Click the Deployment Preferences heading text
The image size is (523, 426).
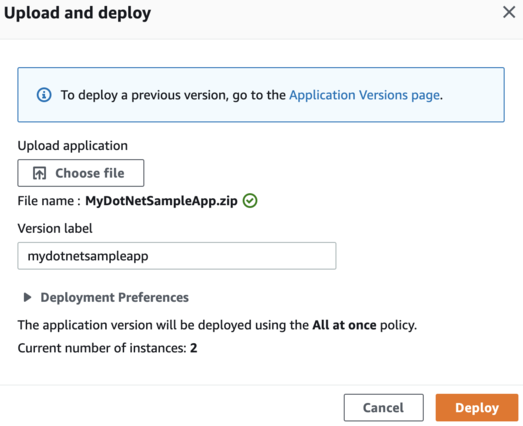(114, 297)
